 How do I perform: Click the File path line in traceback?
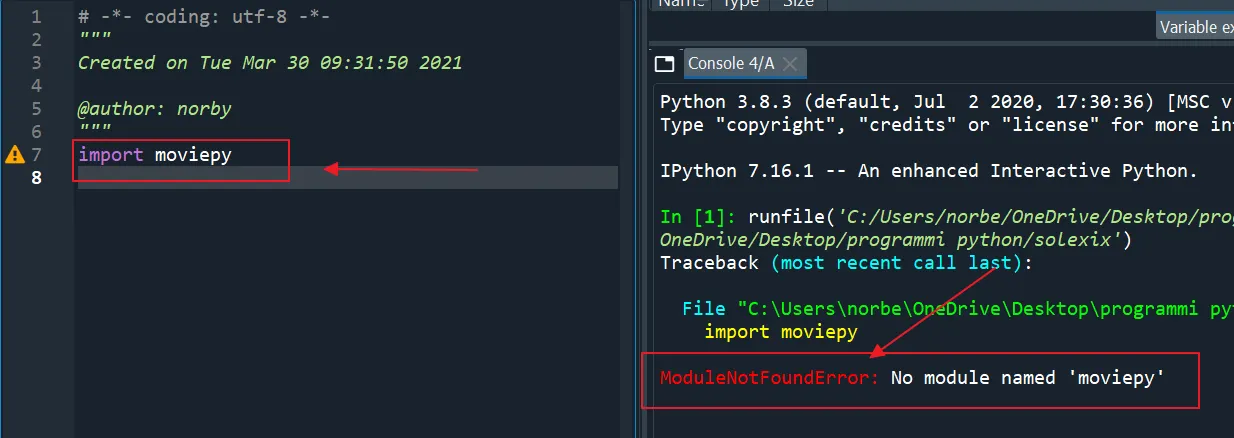point(958,309)
